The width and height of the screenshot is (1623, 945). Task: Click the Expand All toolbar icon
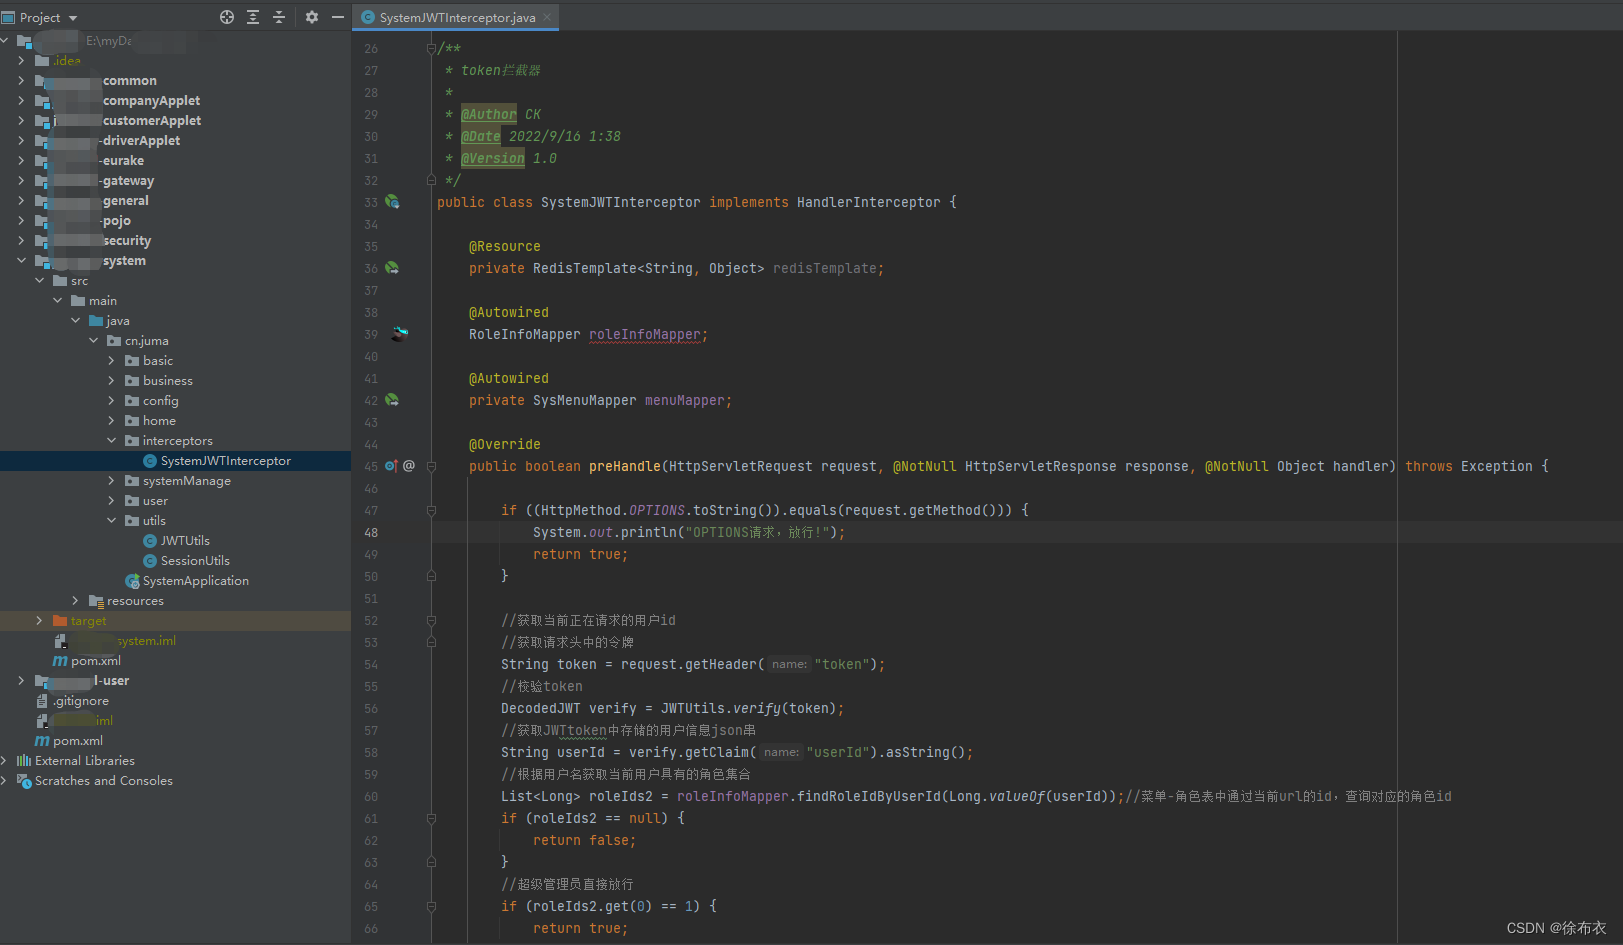(x=253, y=17)
